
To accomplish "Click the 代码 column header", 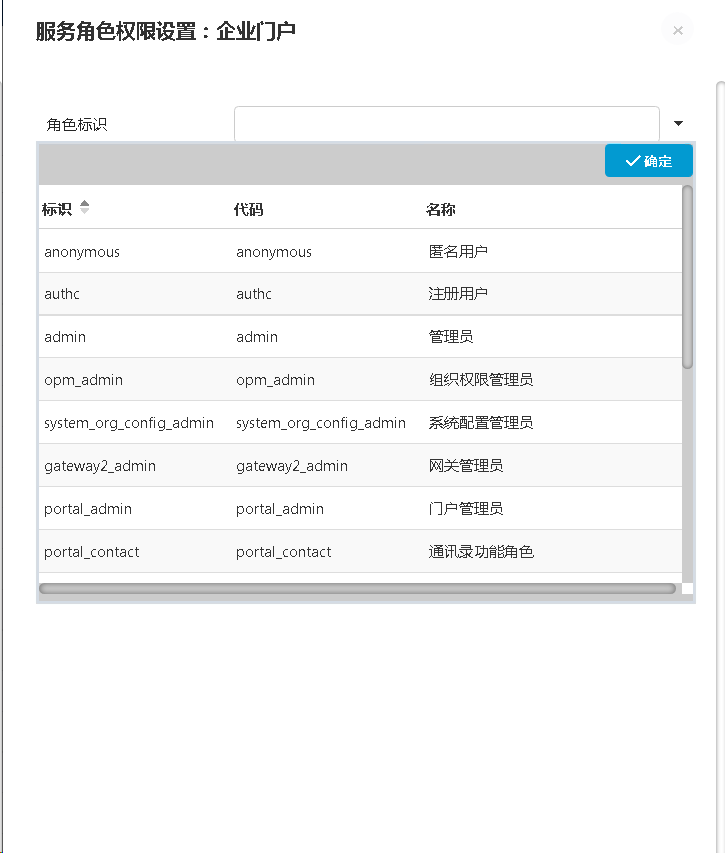I will 249,209.
